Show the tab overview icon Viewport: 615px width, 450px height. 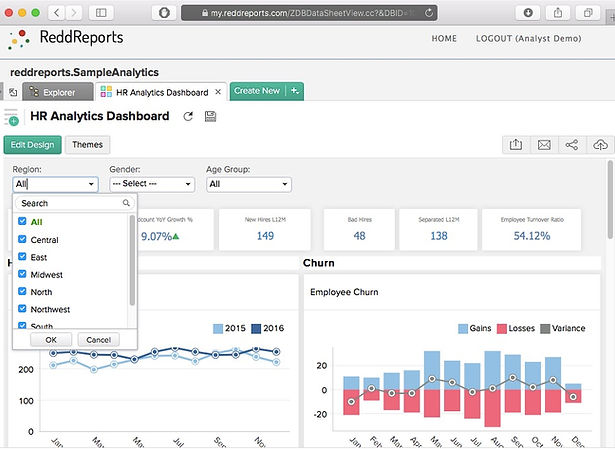tap(588, 13)
